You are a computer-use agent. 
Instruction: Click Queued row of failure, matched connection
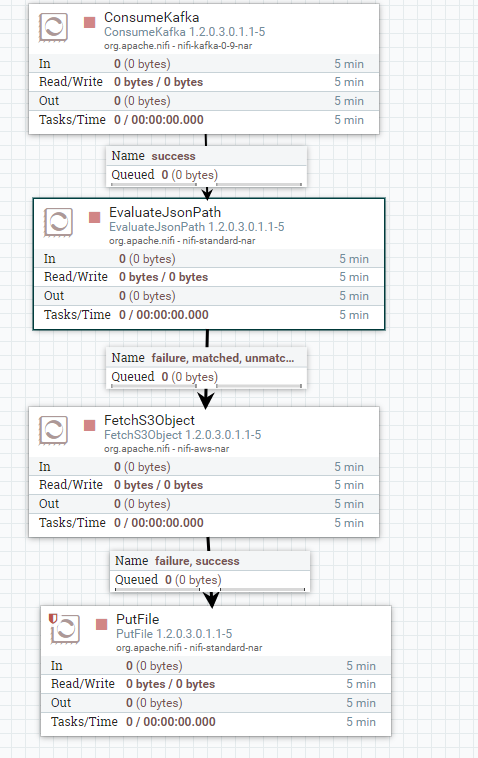click(x=206, y=377)
